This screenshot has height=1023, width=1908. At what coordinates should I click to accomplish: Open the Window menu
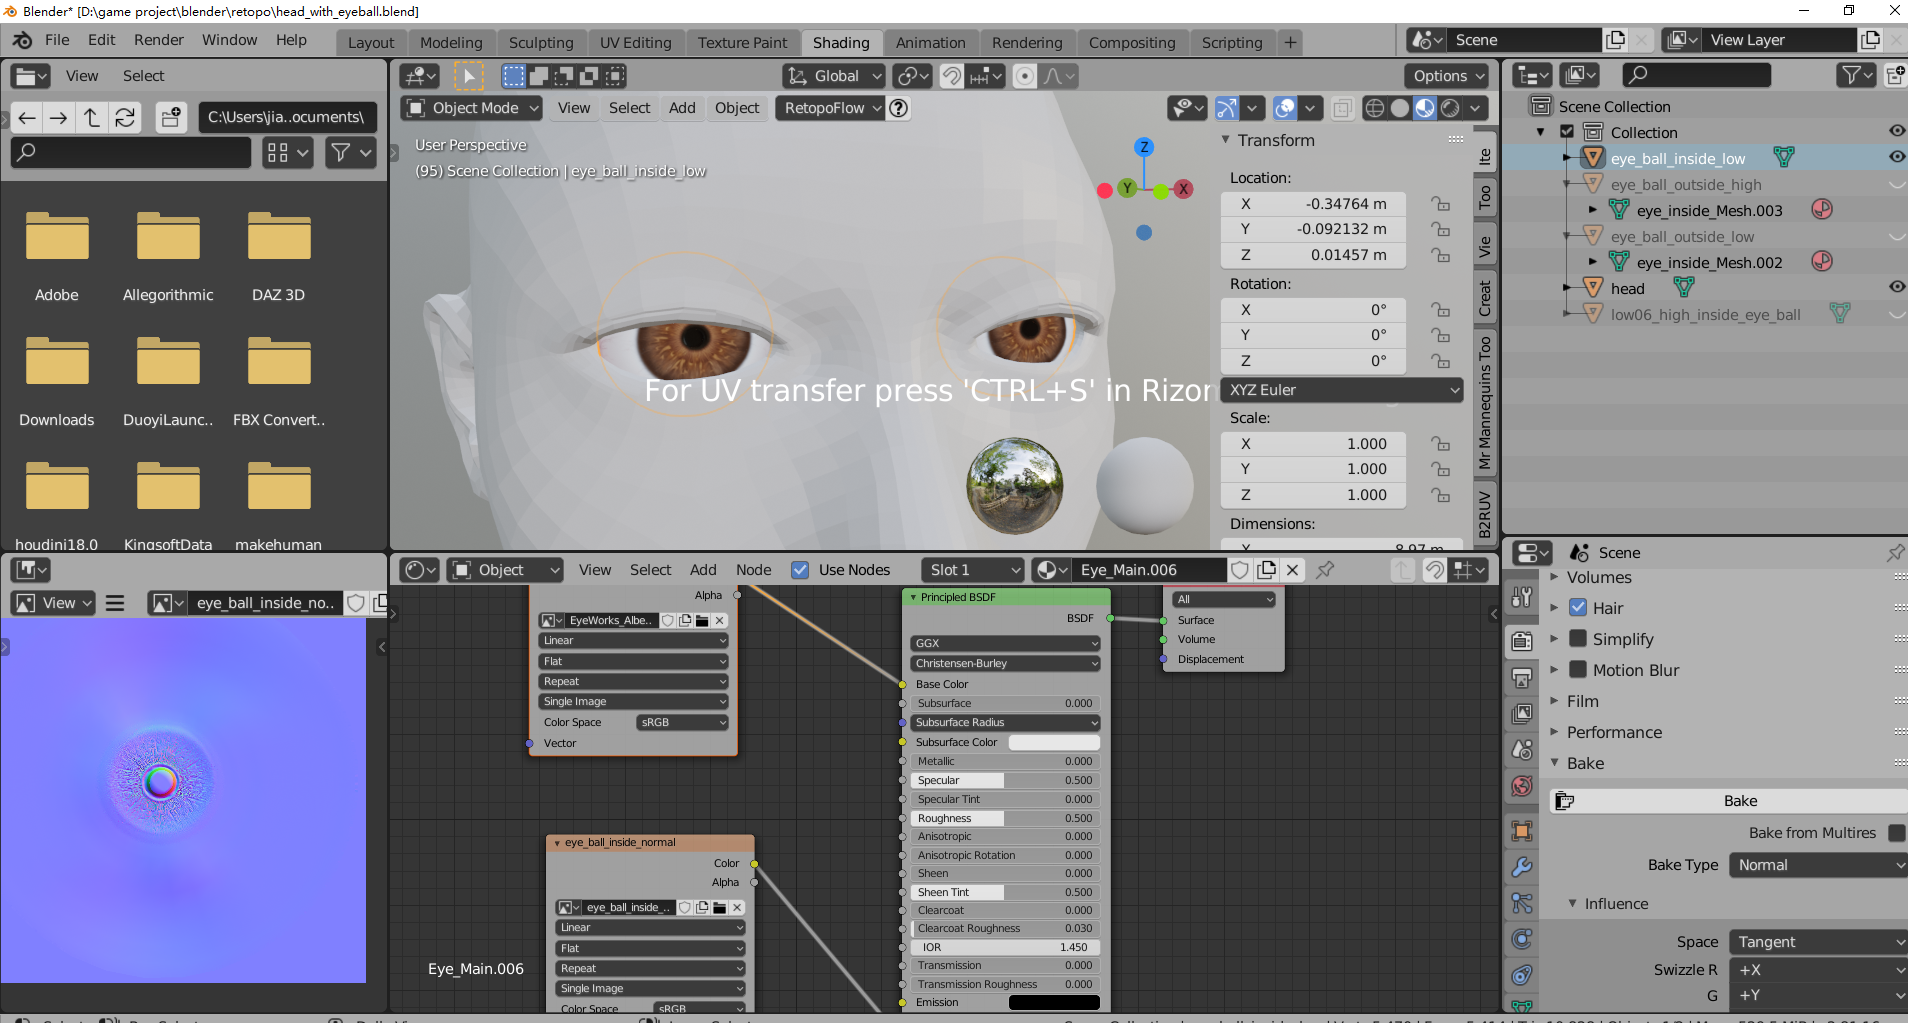(229, 40)
